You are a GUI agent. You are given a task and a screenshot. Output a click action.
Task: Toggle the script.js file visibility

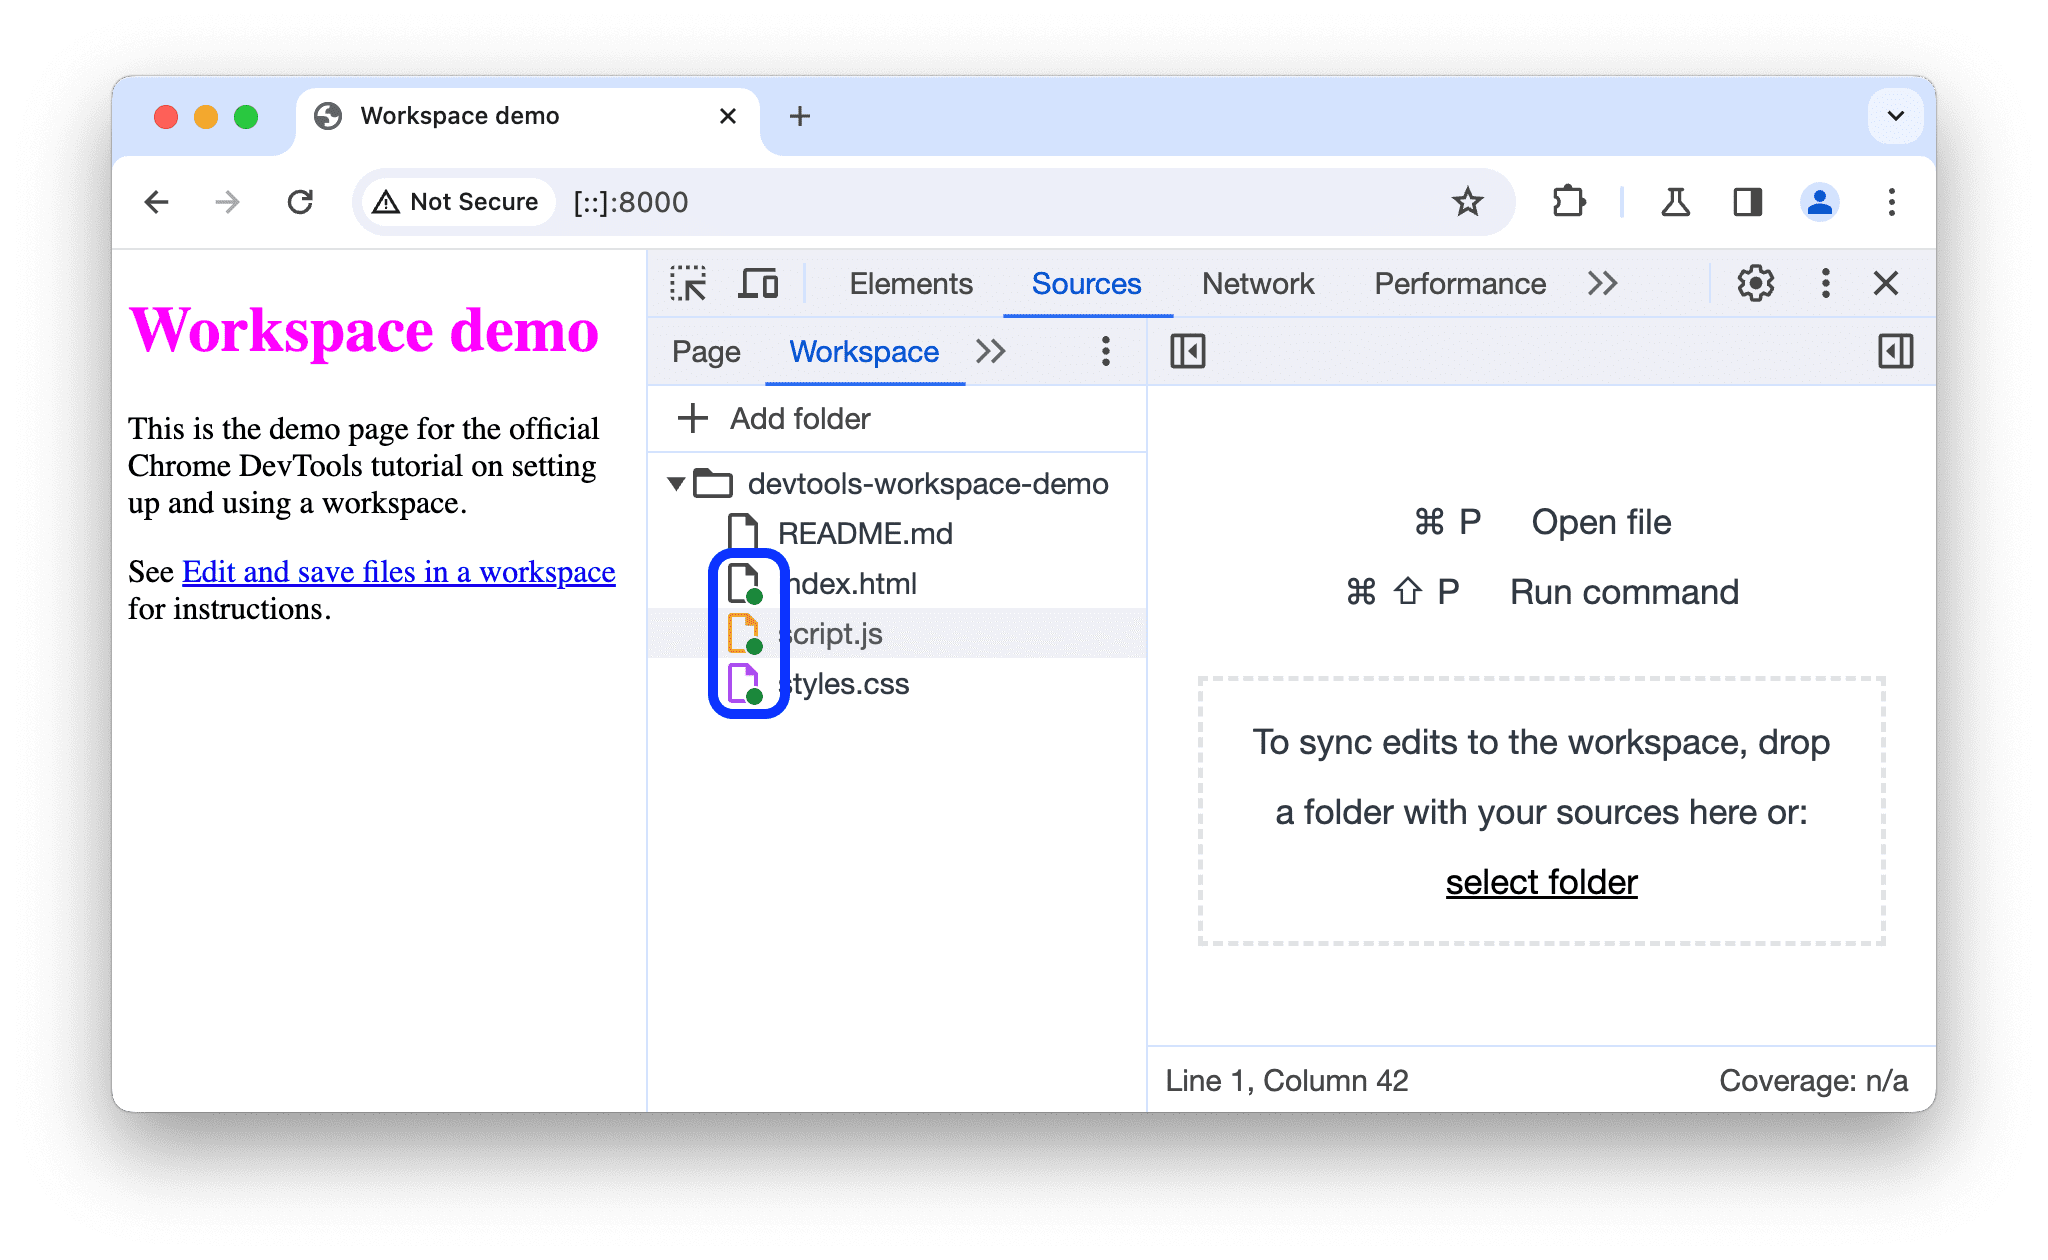831,631
